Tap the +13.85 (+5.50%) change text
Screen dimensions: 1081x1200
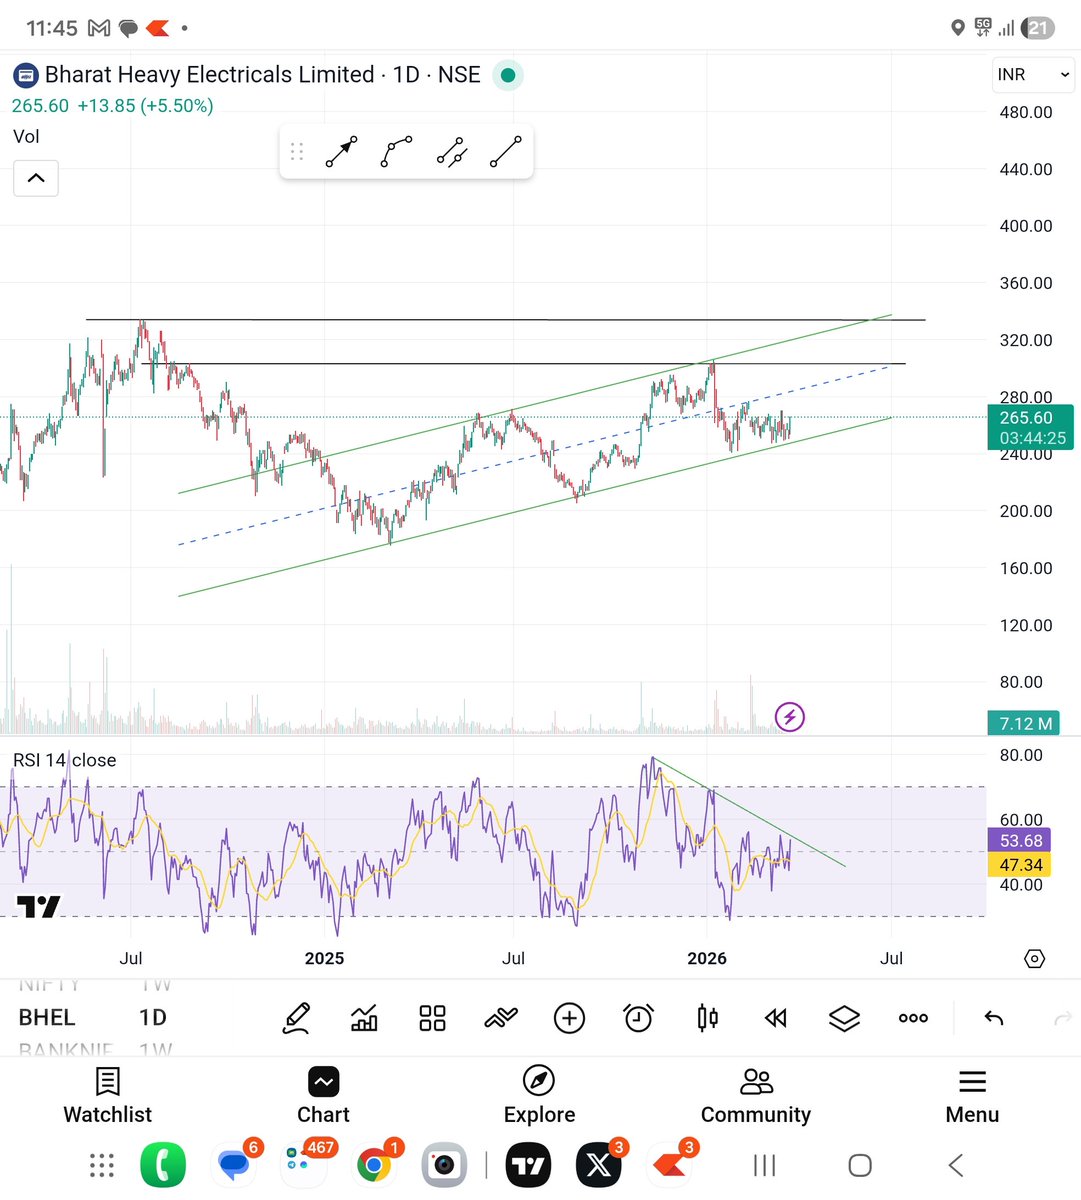[145, 106]
